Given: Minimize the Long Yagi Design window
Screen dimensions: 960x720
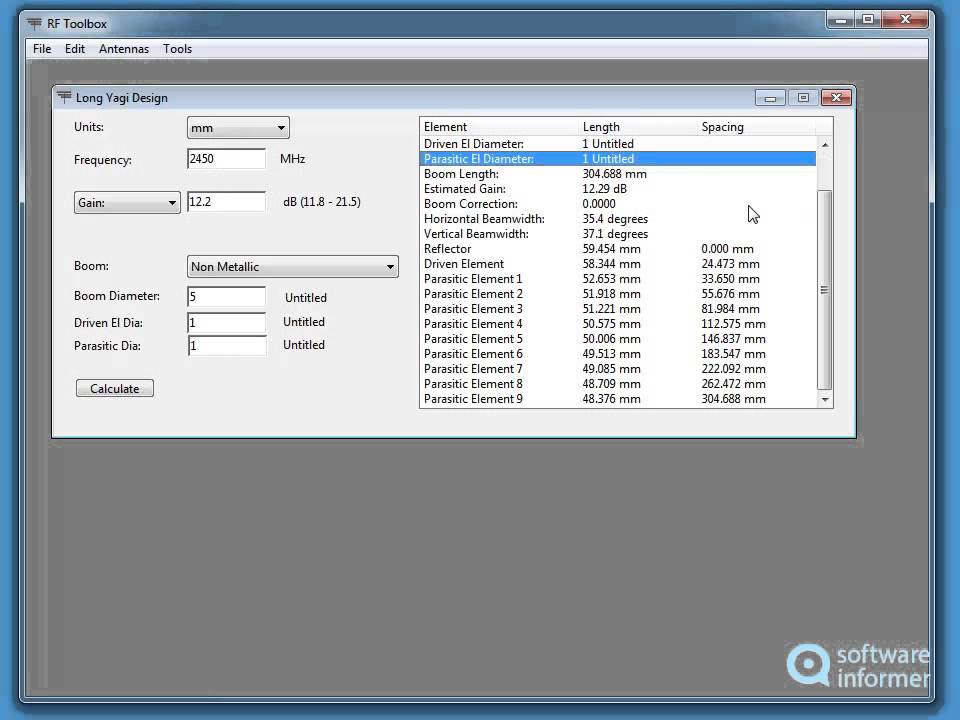Looking at the screenshot, I should tap(770, 98).
